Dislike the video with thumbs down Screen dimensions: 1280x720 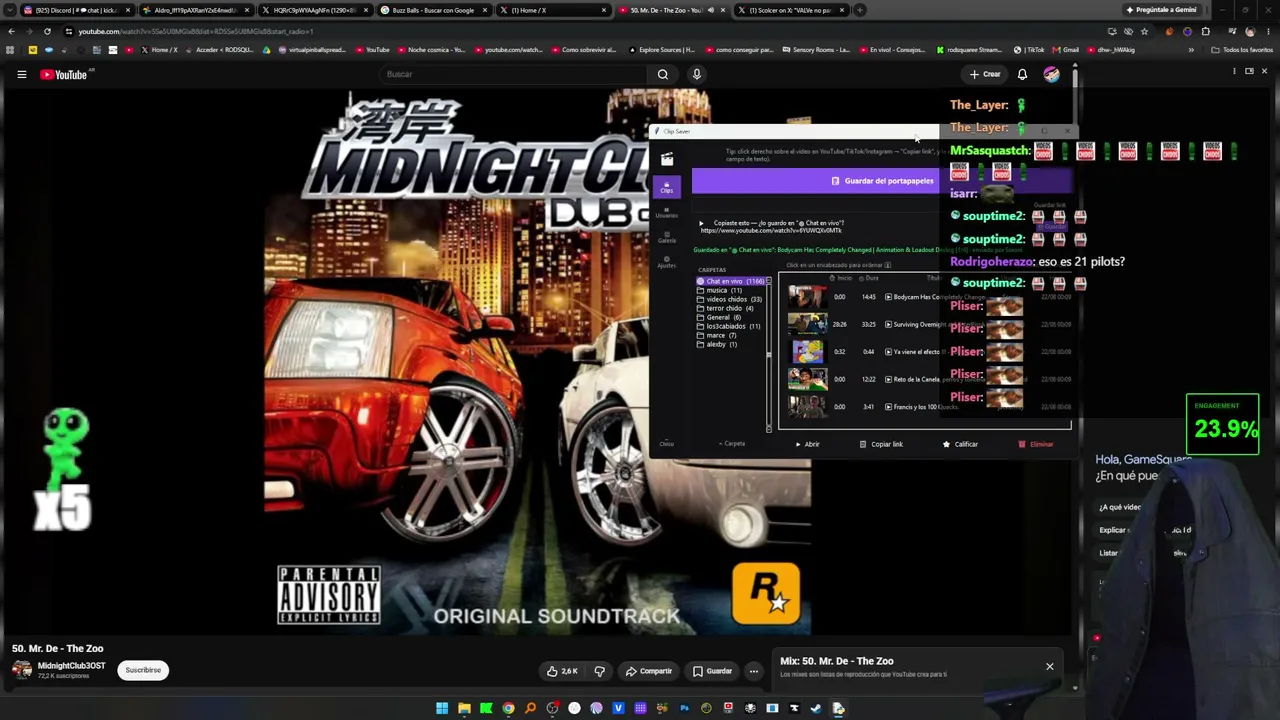pos(599,671)
